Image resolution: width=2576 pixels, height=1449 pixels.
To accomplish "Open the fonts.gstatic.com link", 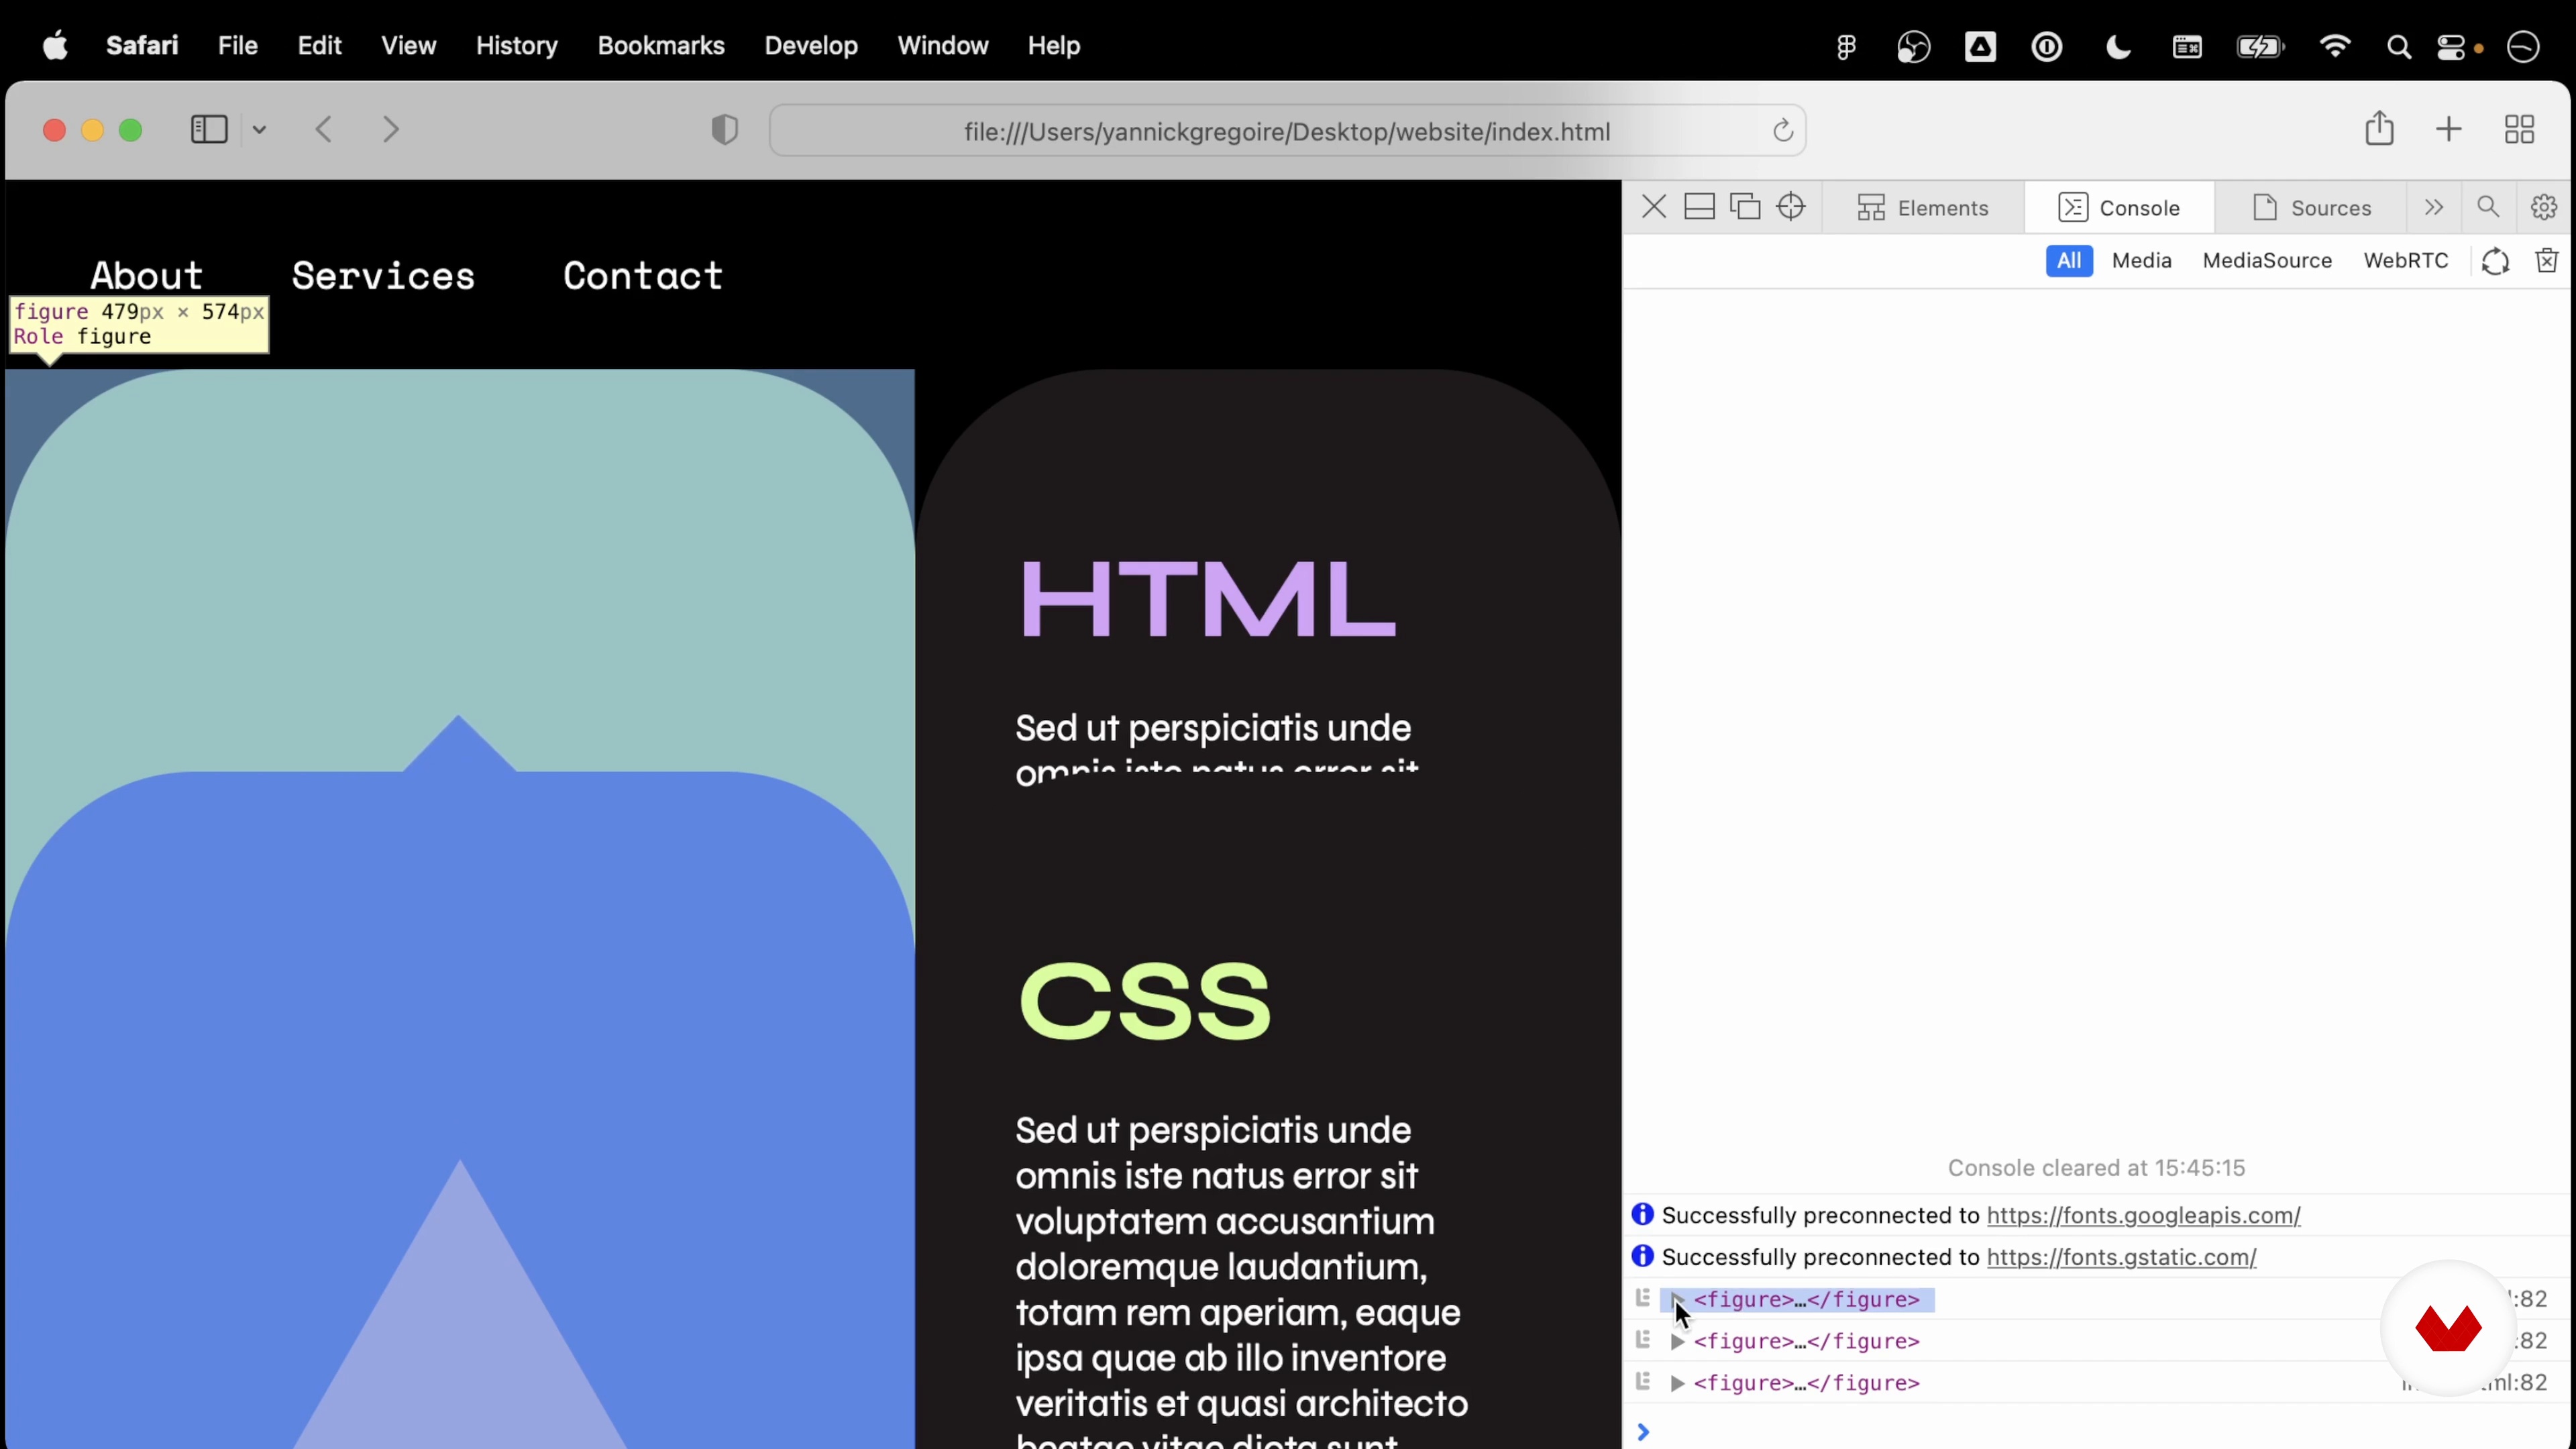I will pyautogui.click(x=2121, y=1257).
